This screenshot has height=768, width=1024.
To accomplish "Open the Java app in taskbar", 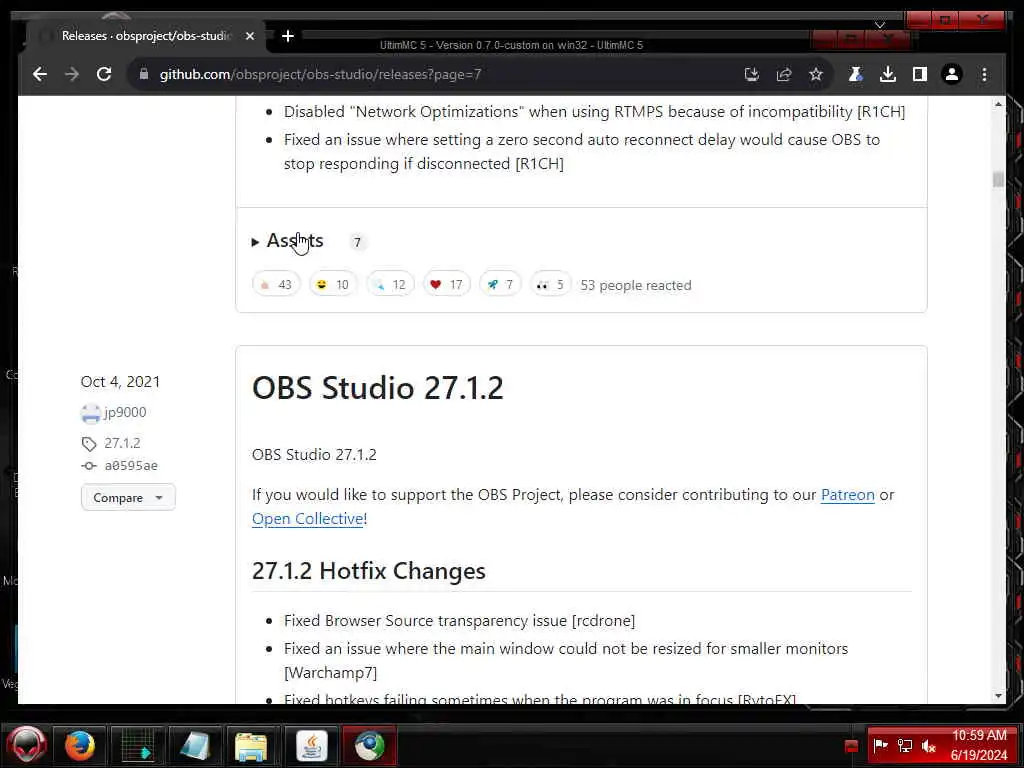I will (x=312, y=745).
